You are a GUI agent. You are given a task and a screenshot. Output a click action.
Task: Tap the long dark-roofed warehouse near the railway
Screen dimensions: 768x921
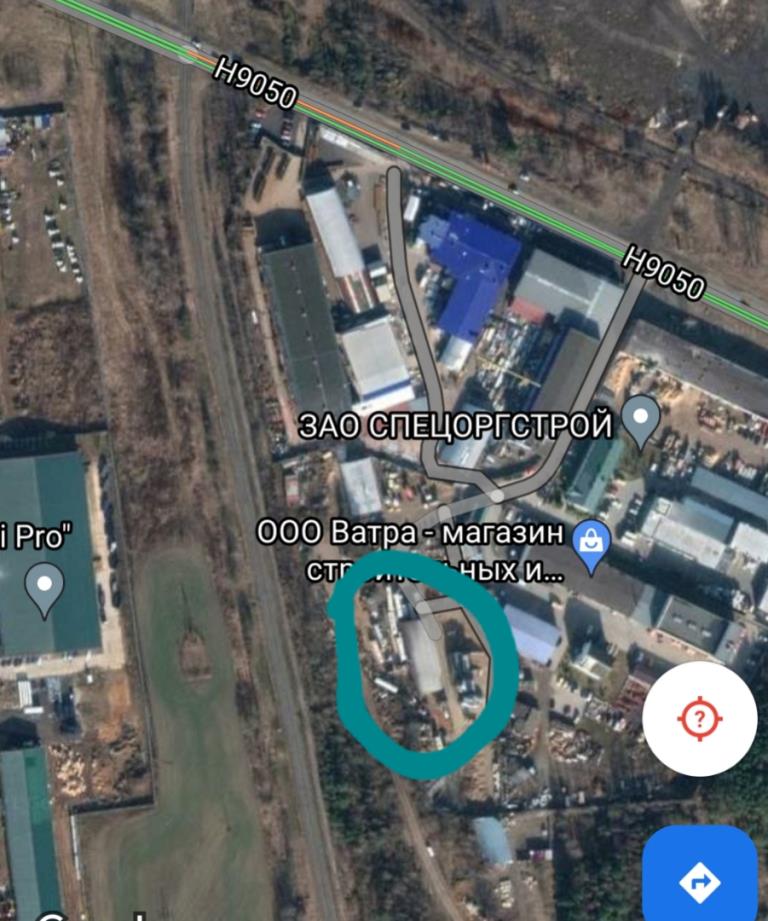click(305, 329)
